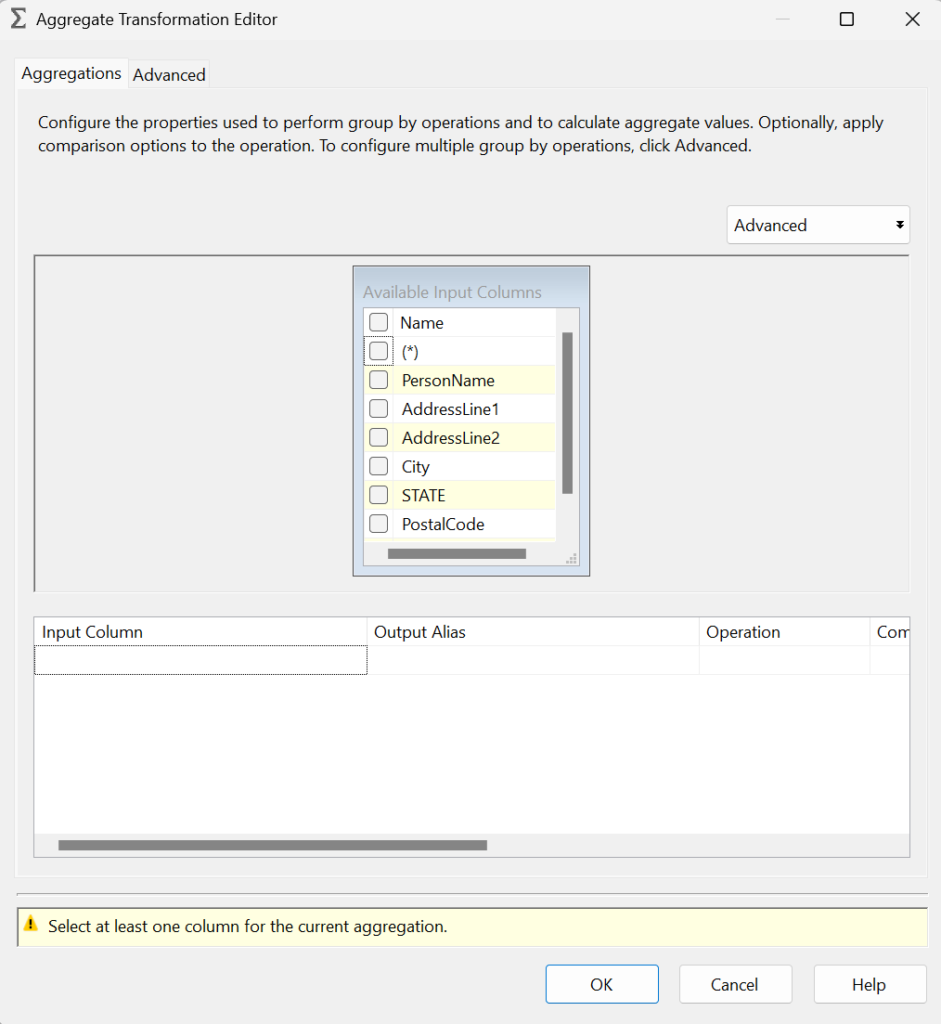
Task: Open the empty Input Column cell dropdown
Action: (x=200, y=660)
